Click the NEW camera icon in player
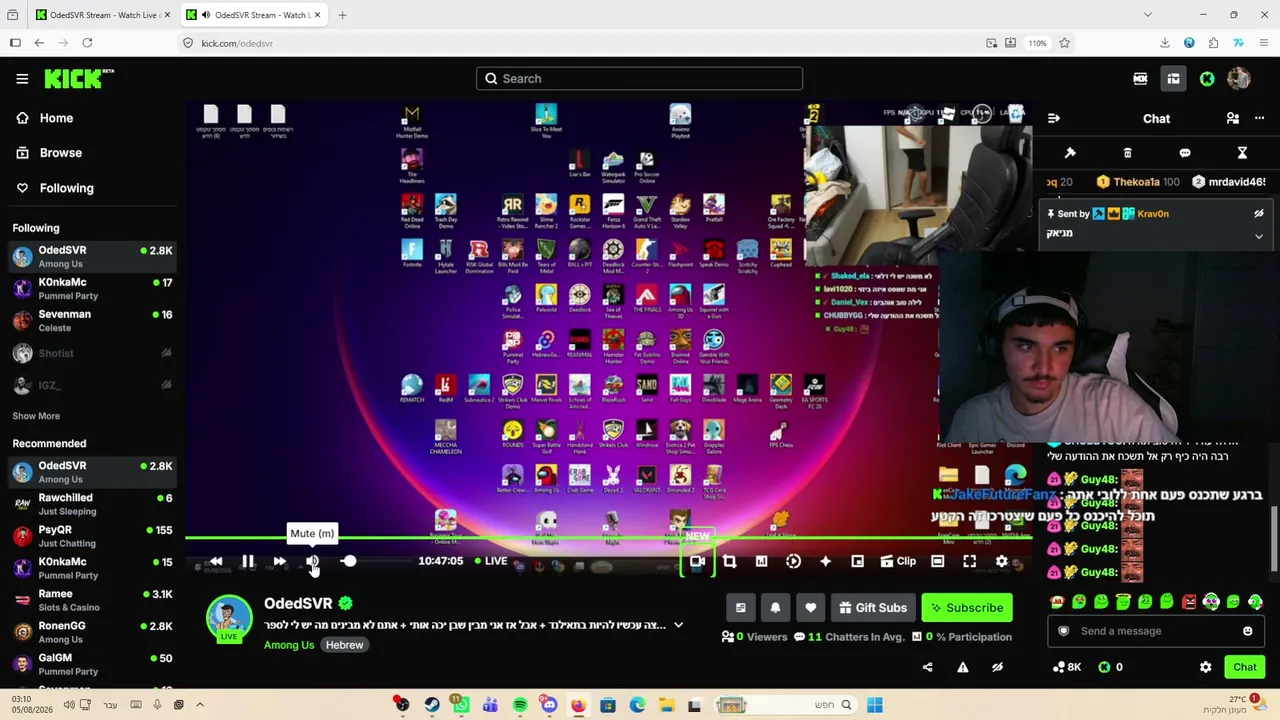Image resolution: width=1280 pixels, height=720 pixels. [697, 562]
